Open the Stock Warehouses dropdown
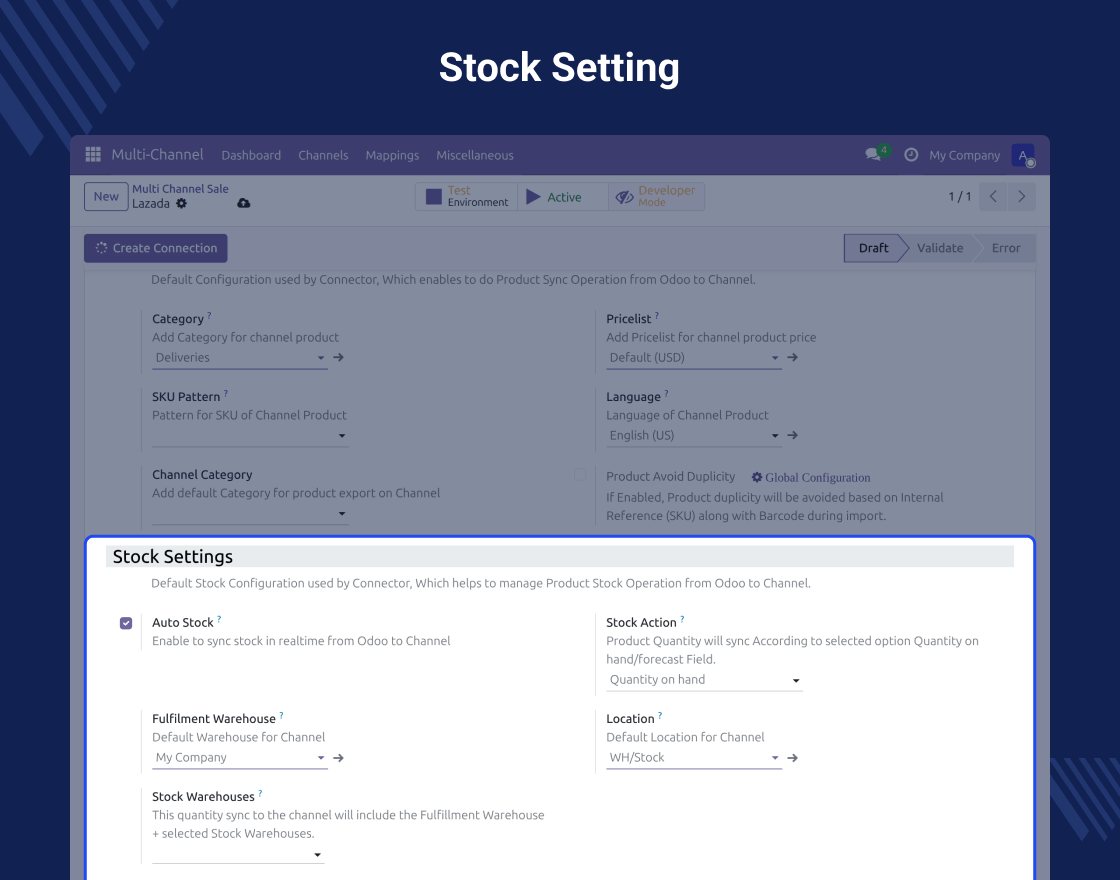Screen dimensions: 1120x880 (x=238, y=854)
